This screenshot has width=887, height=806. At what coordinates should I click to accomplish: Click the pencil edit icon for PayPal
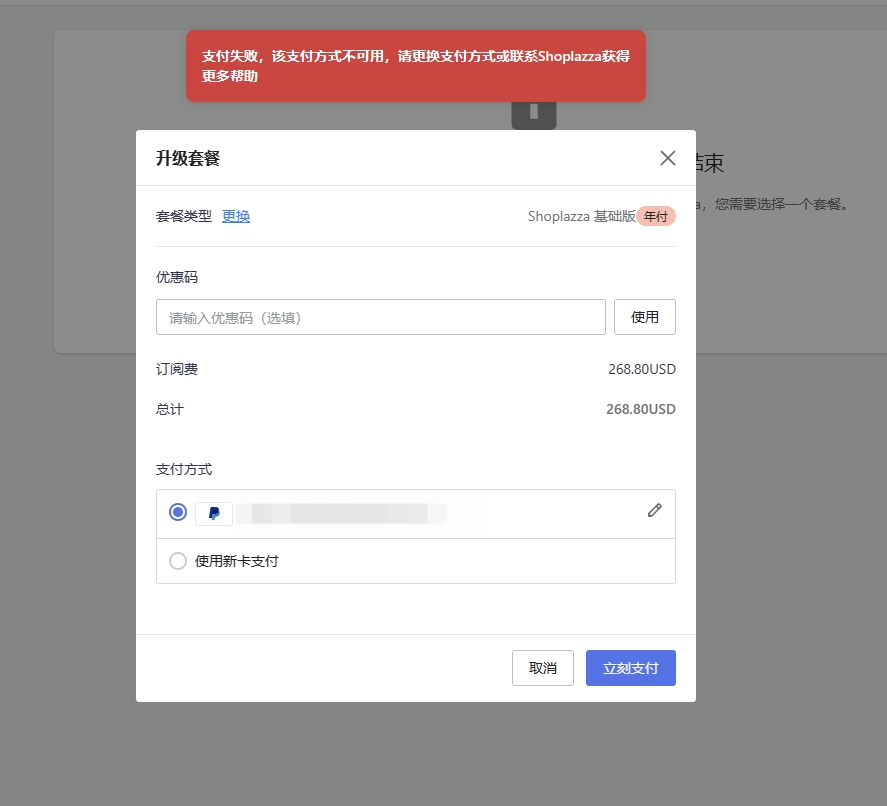coord(655,510)
